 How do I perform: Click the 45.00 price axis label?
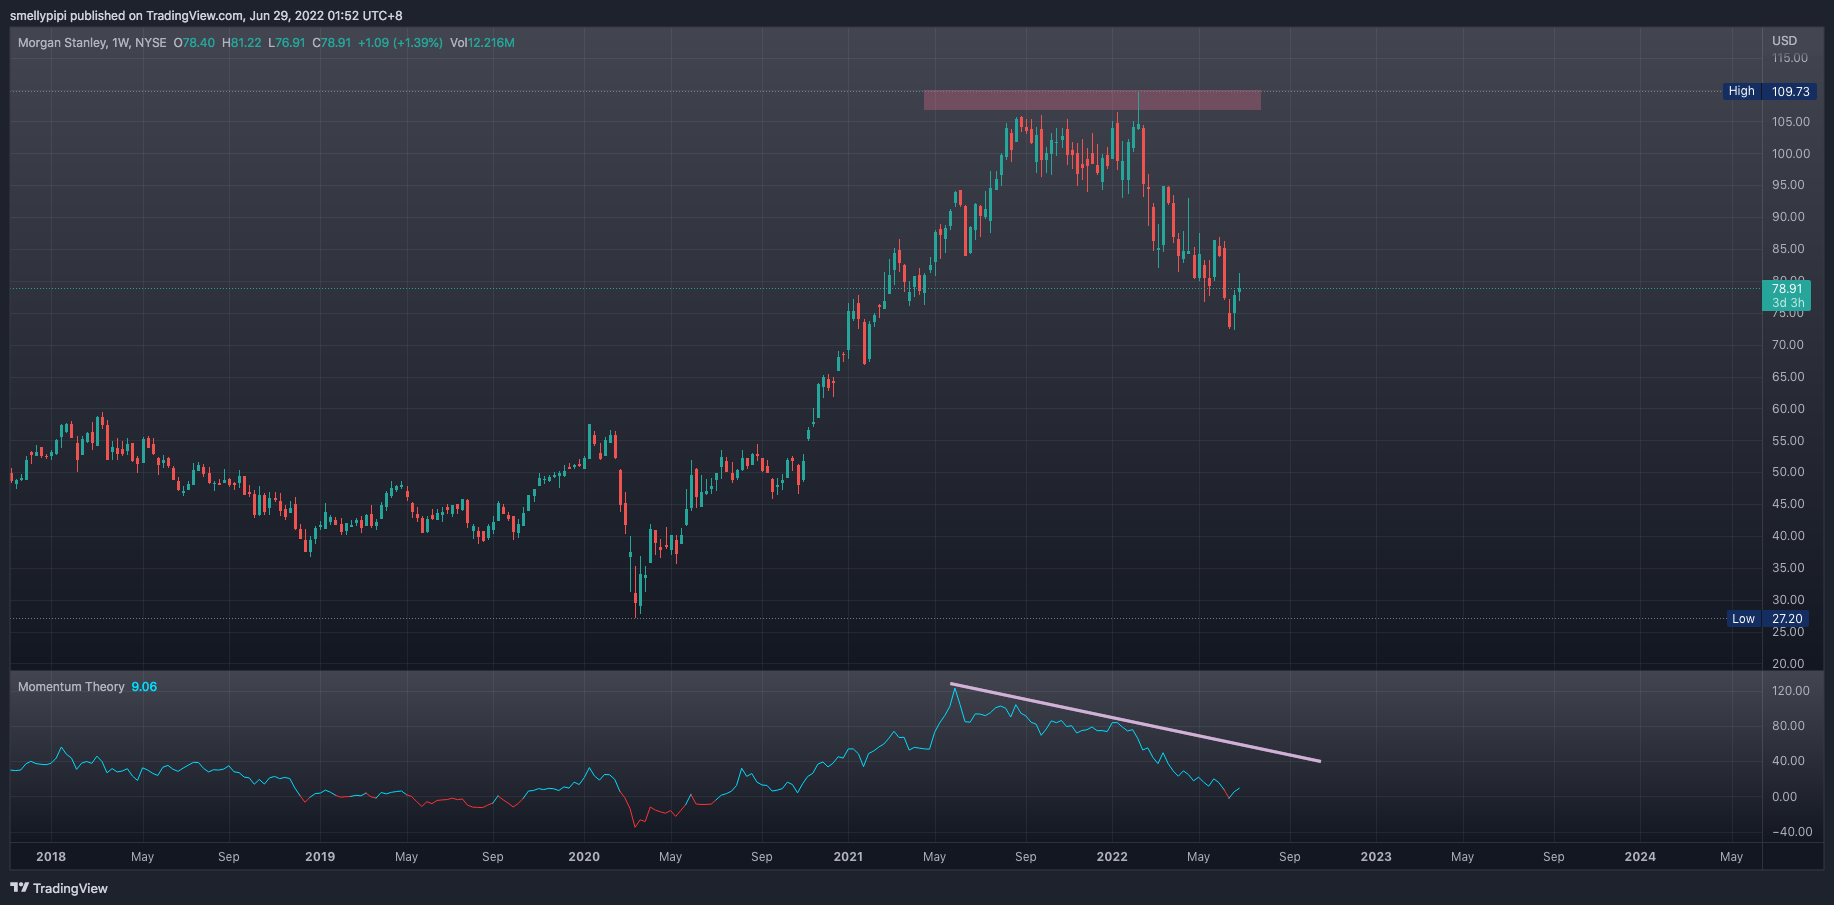tap(1788, 504)
